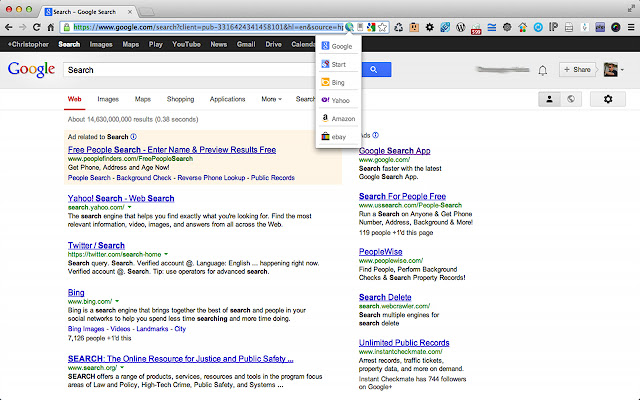Screen dimensions: 640x400
Task: Click the blue magnifier search button
Action: (x=376, y=70)
